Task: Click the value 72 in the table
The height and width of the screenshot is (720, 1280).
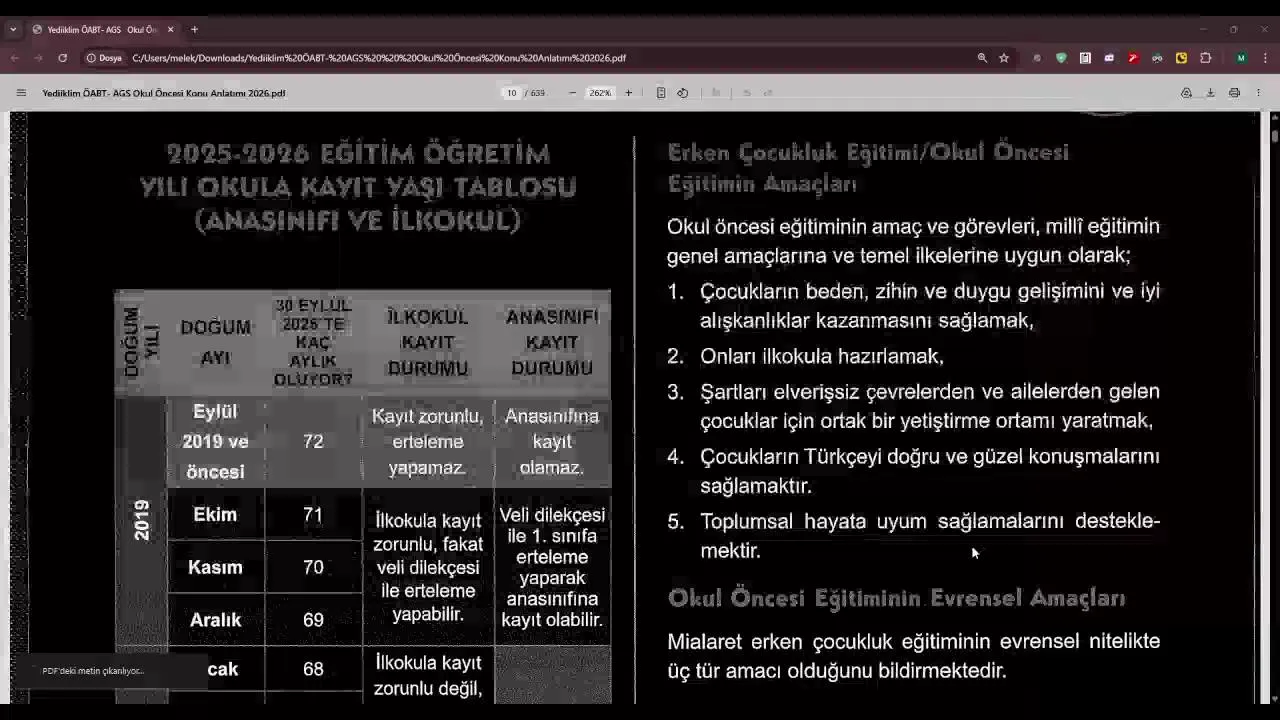Action: coord(313,441)
